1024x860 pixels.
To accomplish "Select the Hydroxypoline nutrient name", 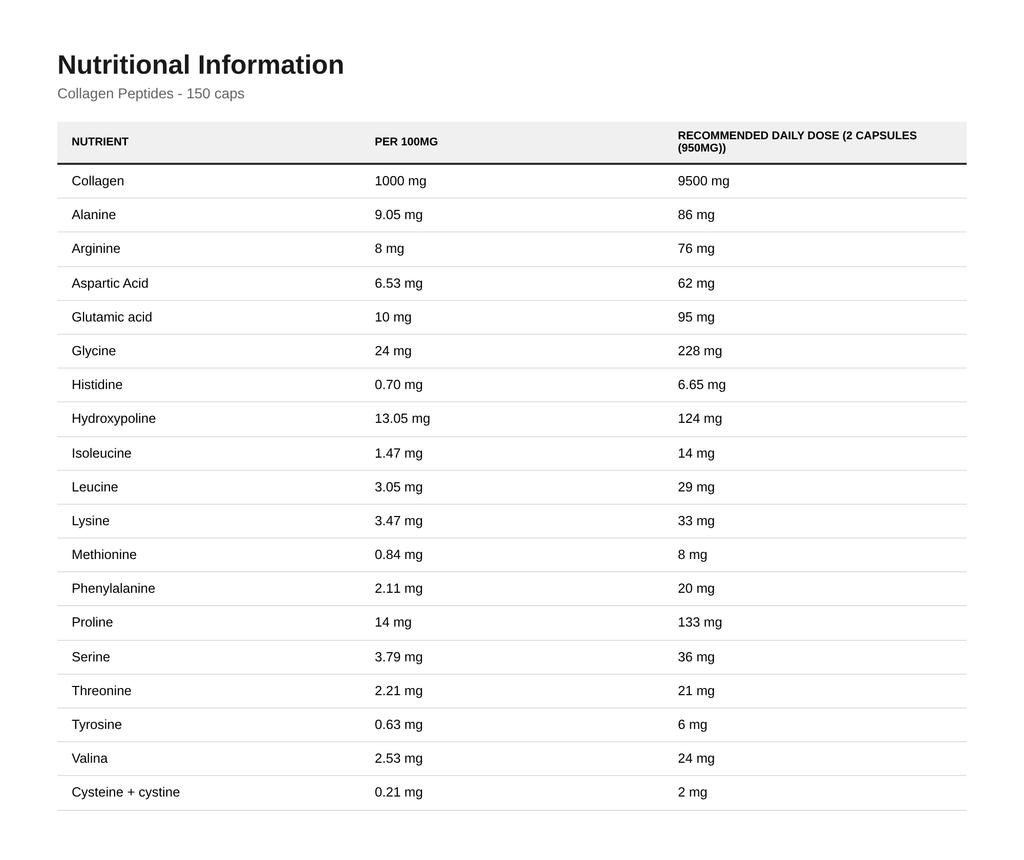I will [x=114, y=419].
